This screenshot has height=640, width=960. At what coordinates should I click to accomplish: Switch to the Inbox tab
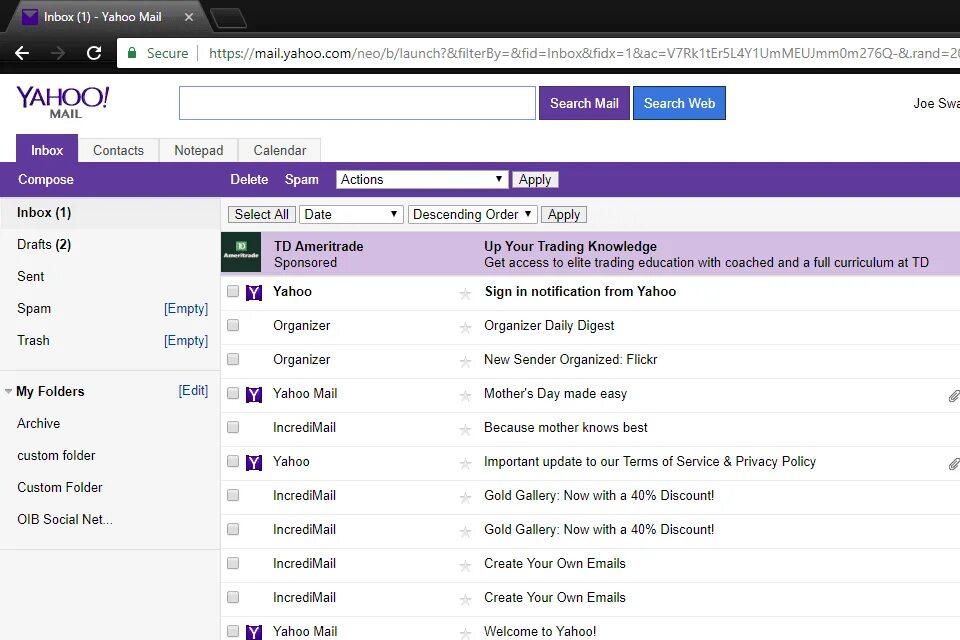tap(47, 150)
